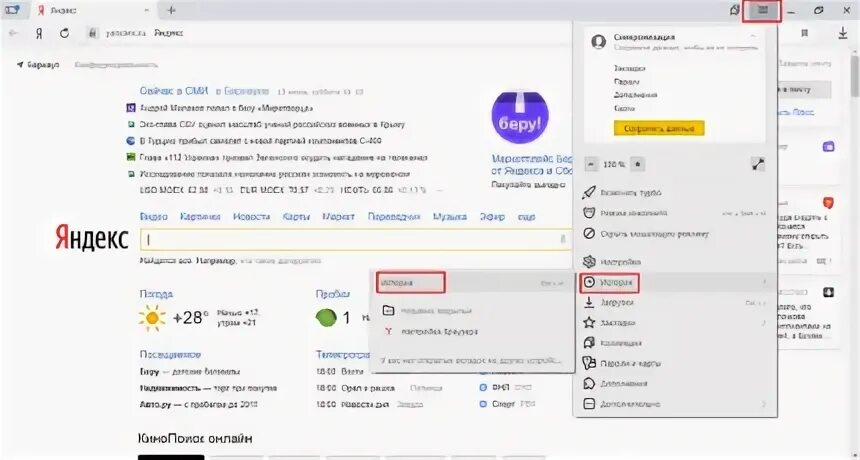Image resolution: width=860 pixels, height=460 pixels.
Task: Open the Пароли и карты menu item
Action: [675, 364]
